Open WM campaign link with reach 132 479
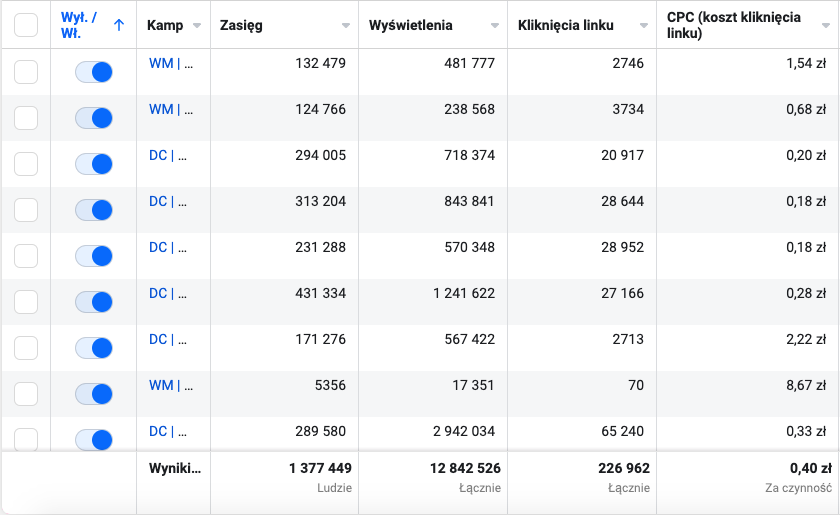840x515 pixels. 171,63
